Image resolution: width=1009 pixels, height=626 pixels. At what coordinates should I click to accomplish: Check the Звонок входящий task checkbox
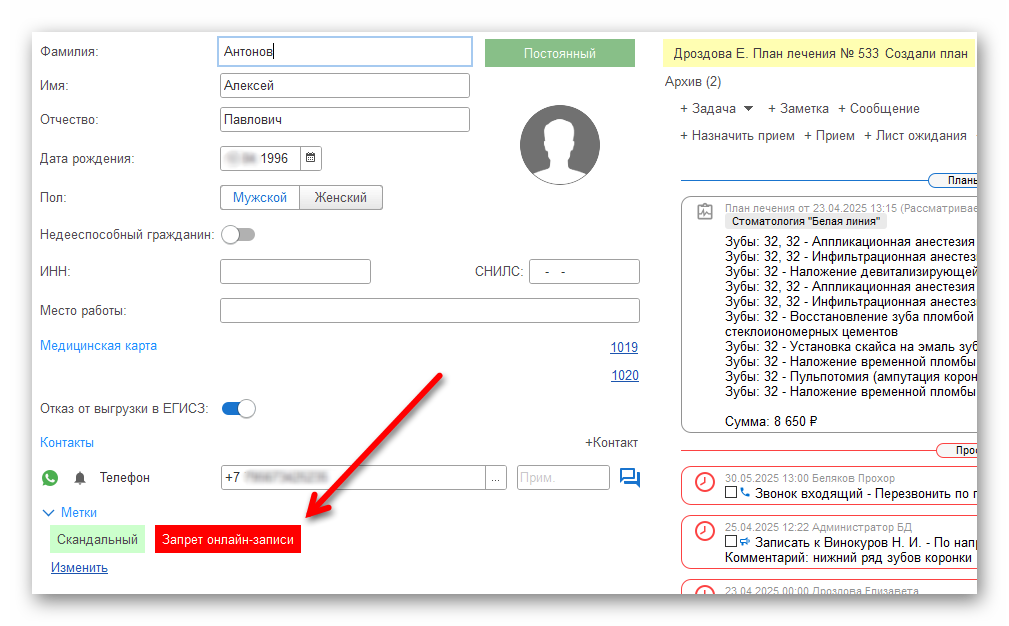click(x=730, y=492)
